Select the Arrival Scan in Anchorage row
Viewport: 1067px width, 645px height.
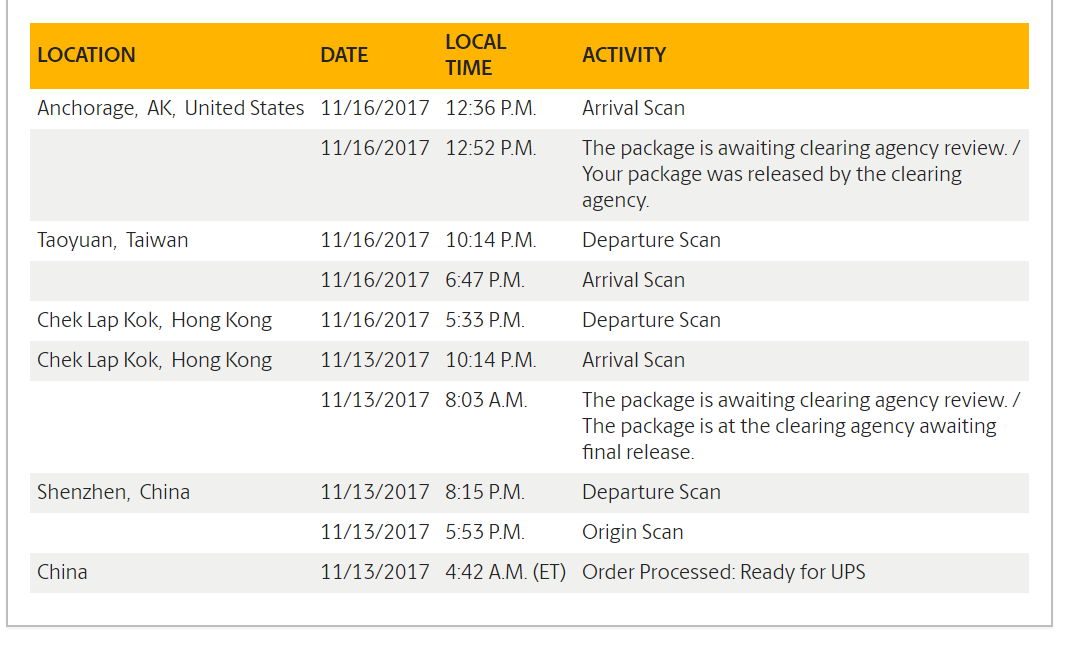(633, 108)
